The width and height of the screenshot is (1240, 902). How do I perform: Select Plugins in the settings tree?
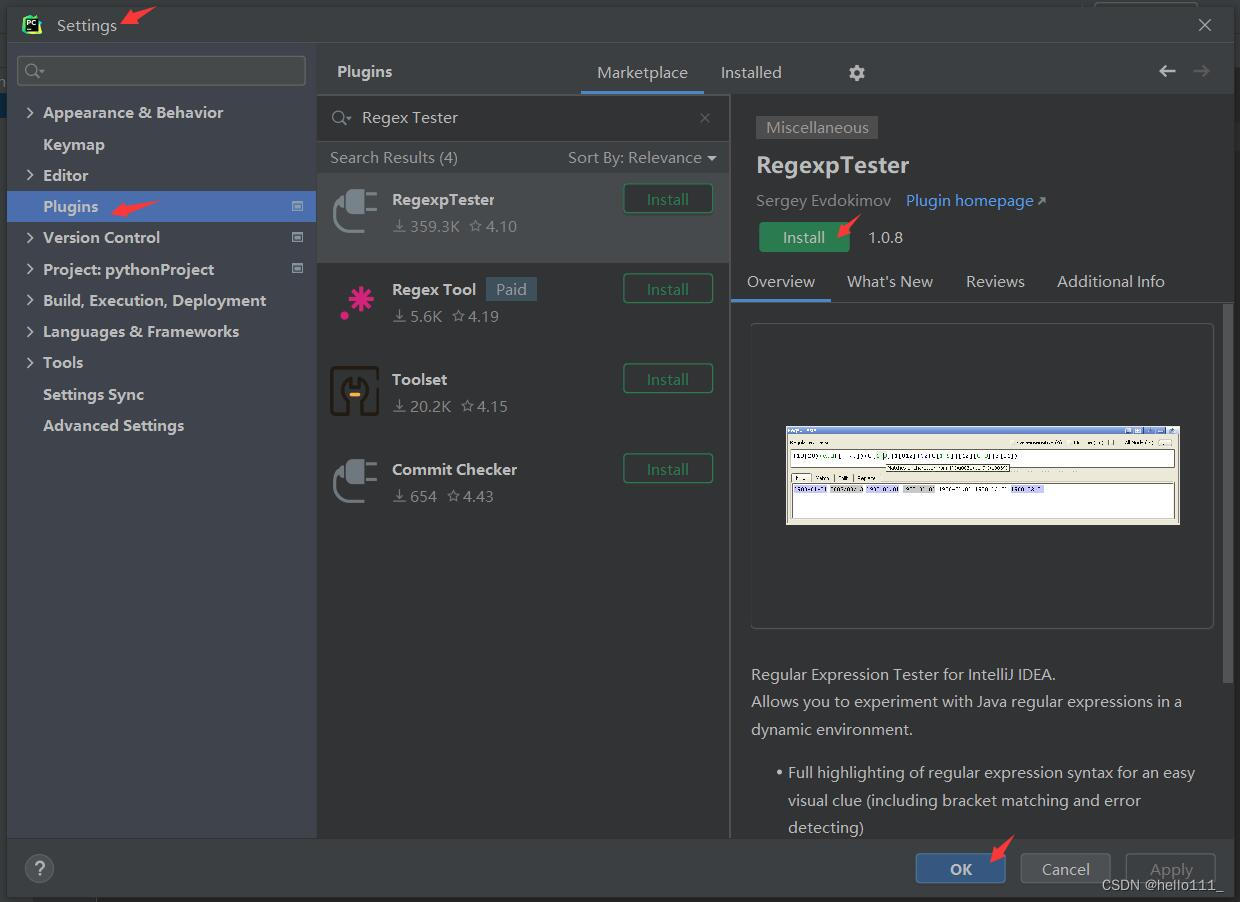pos(161,206)
